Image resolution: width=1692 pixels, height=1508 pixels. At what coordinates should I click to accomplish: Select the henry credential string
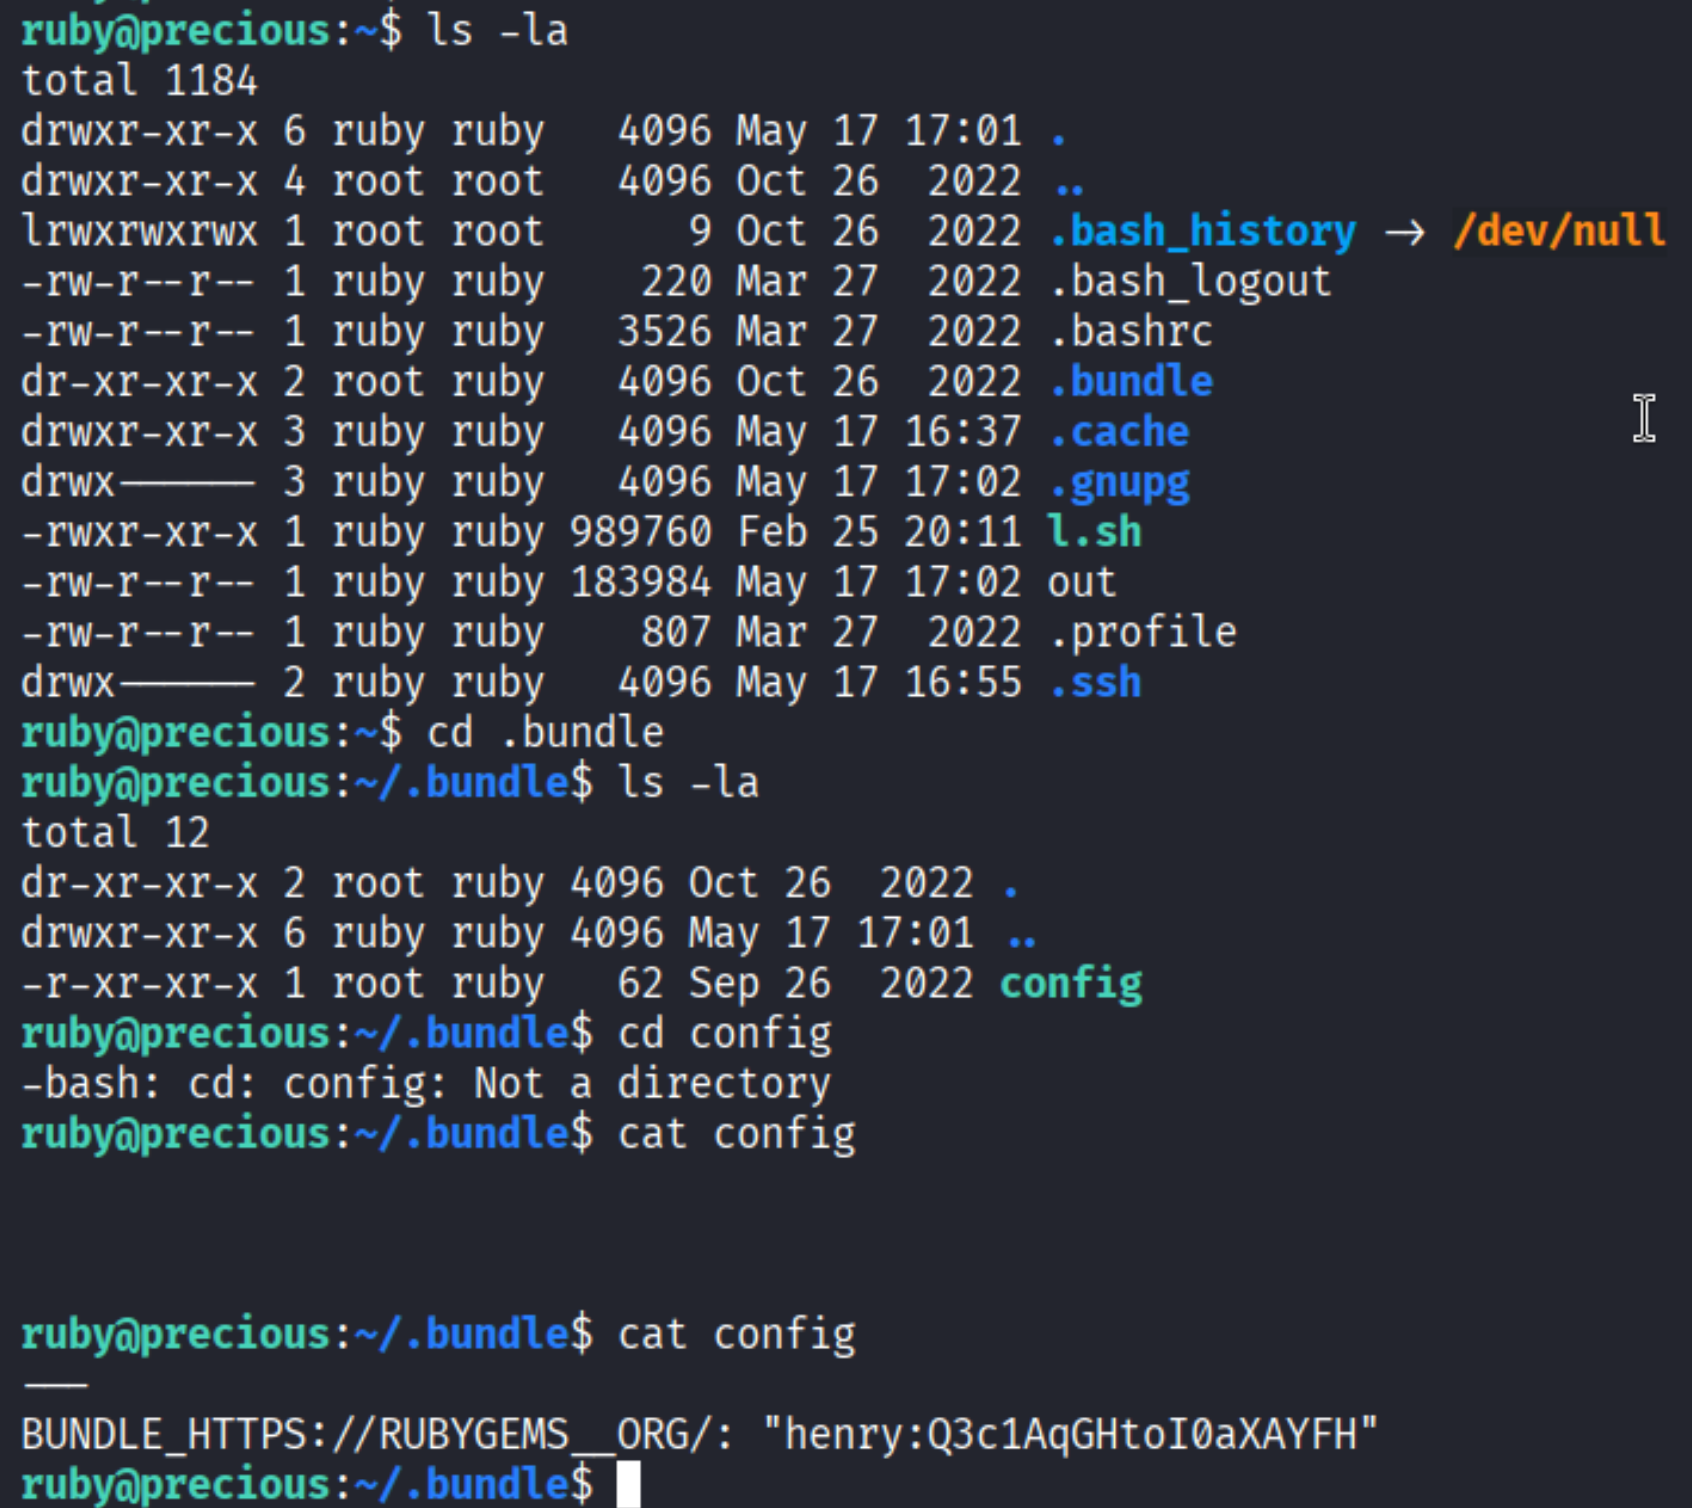click(1070, 1434)
